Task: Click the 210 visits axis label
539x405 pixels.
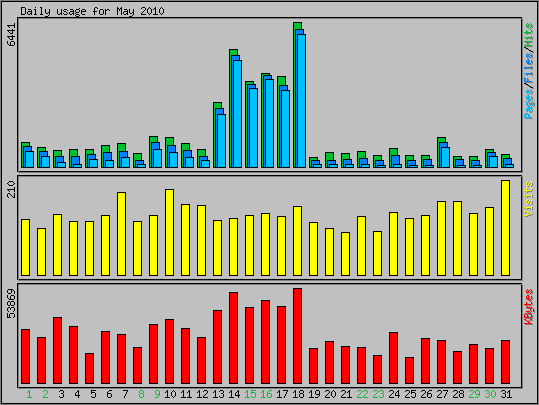Action: [12, 189]
